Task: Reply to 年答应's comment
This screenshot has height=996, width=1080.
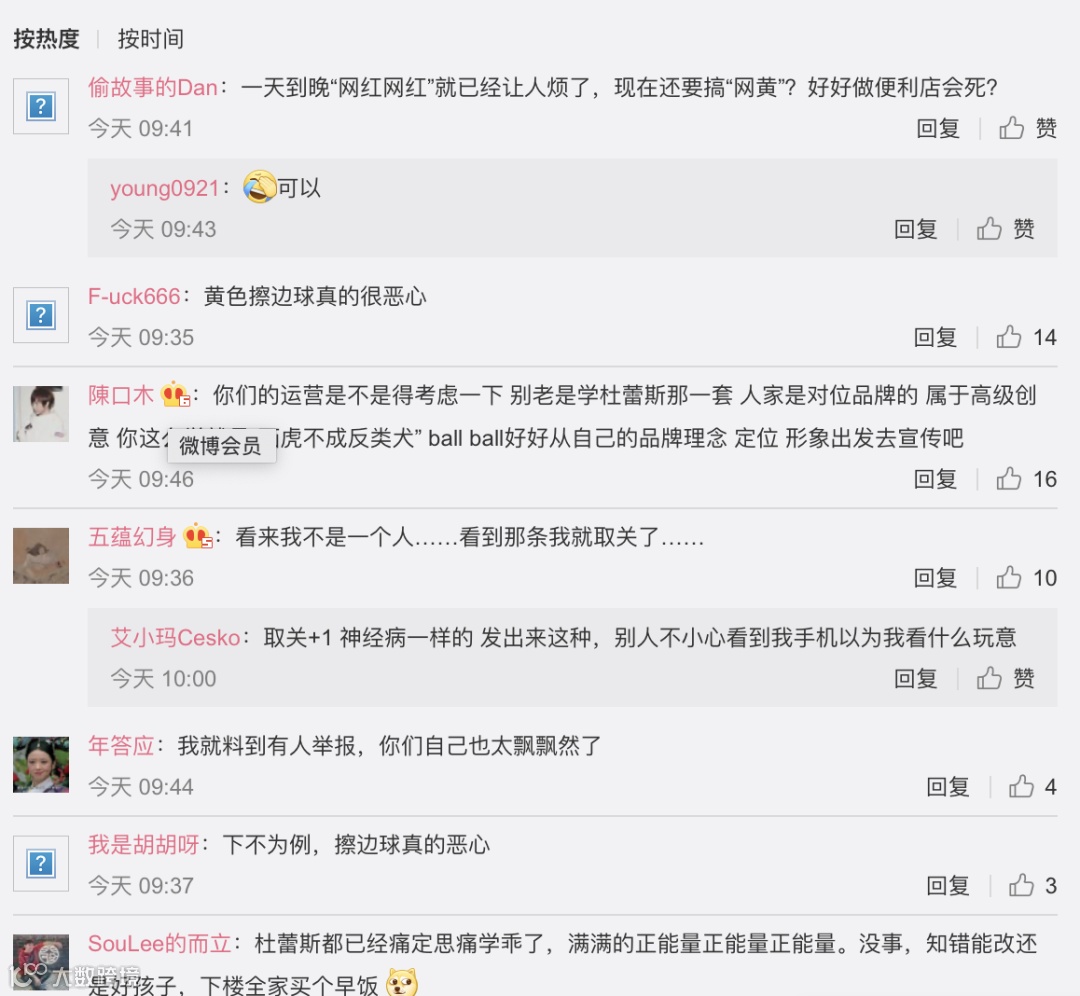Action: coord(947,787)
